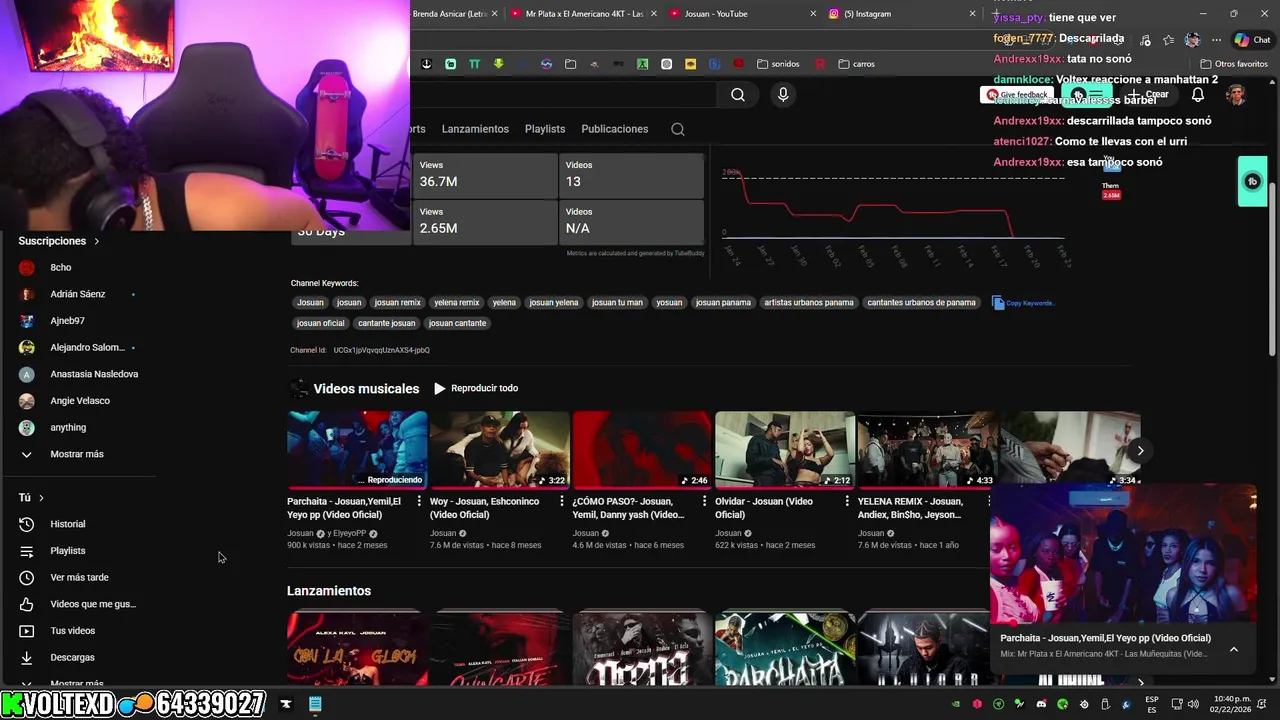1280x720 pixels.
Task: Close the Josuan - YouTube browser tab
Action: coord(812,14)
